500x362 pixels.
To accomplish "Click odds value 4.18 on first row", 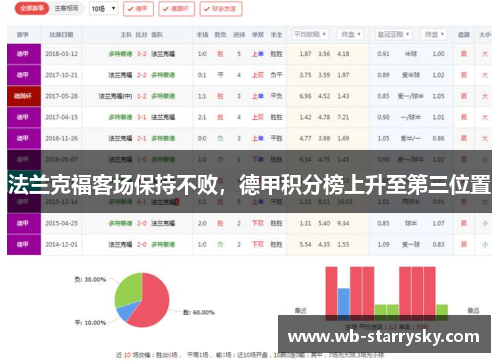I will [343, 54].
